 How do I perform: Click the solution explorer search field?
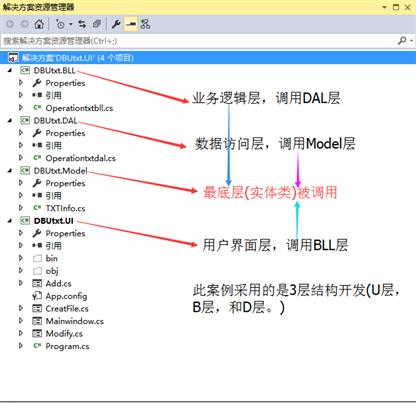click(199, 41)
